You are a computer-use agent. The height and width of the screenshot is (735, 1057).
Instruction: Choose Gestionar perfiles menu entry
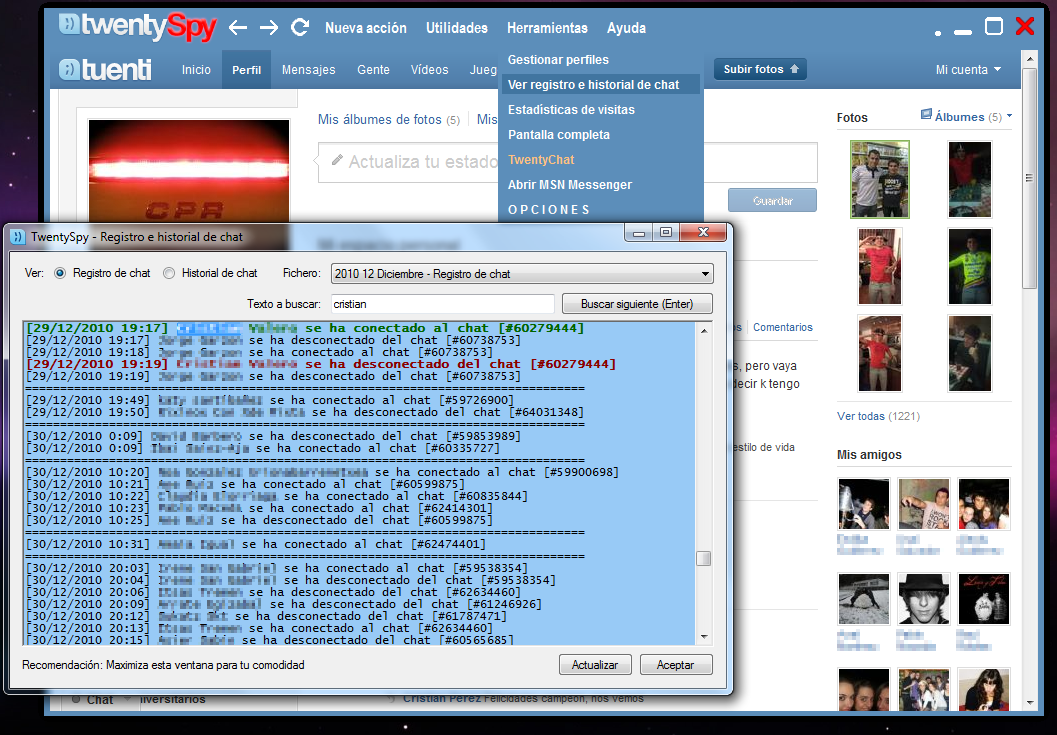(558, 59)
